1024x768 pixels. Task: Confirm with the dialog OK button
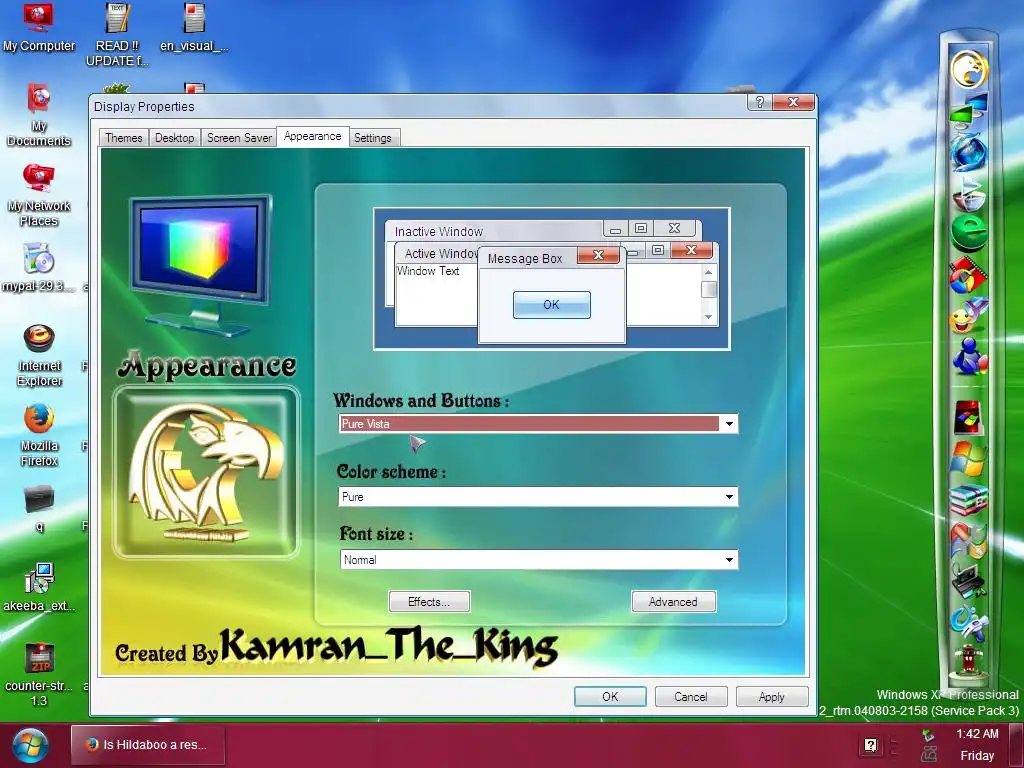(610, 697)
